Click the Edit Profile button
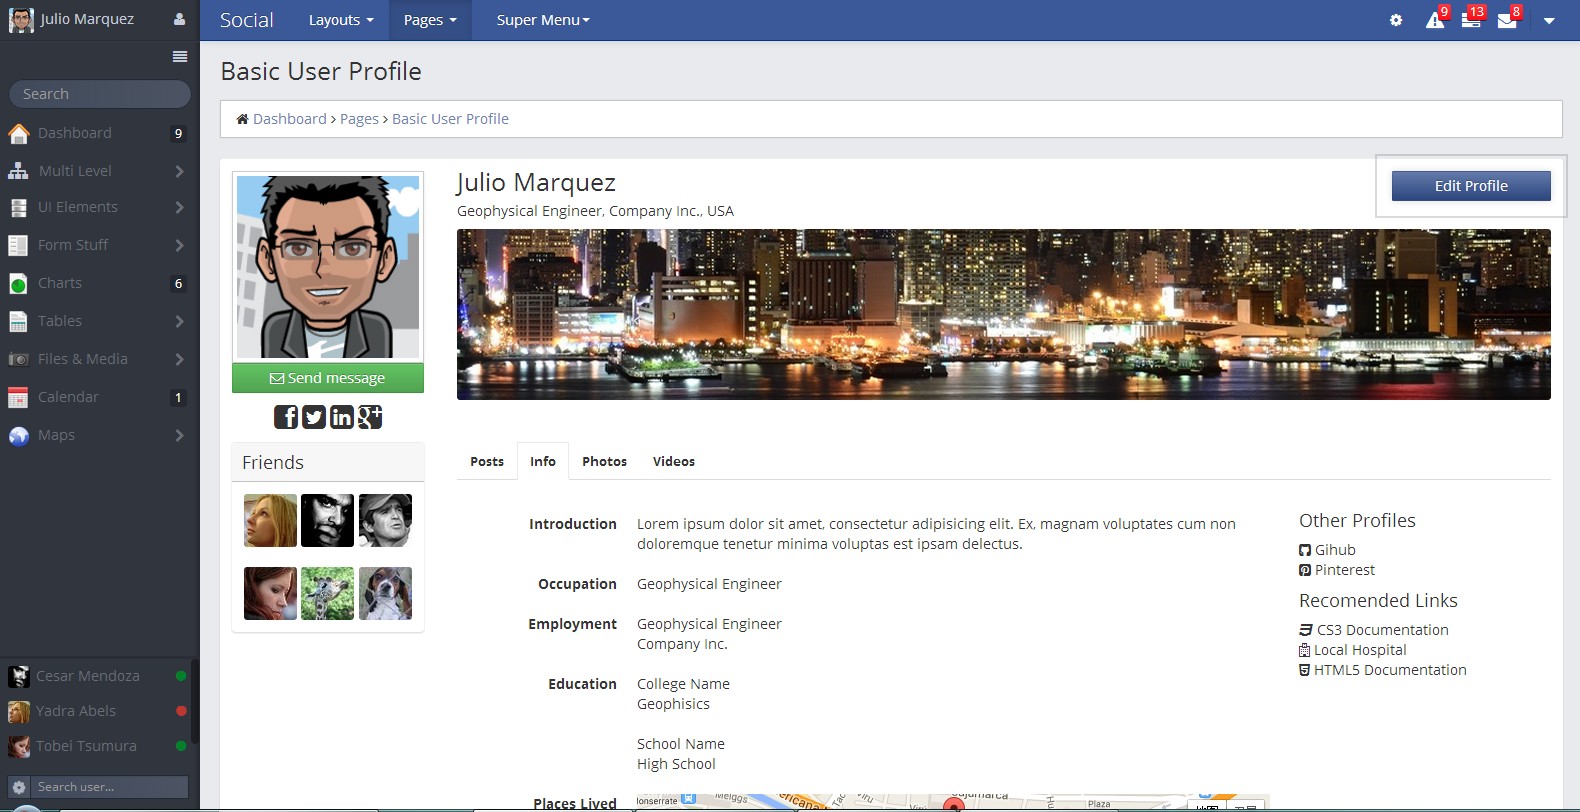Screen dimensions: 1580x812 coord(1471,186)
